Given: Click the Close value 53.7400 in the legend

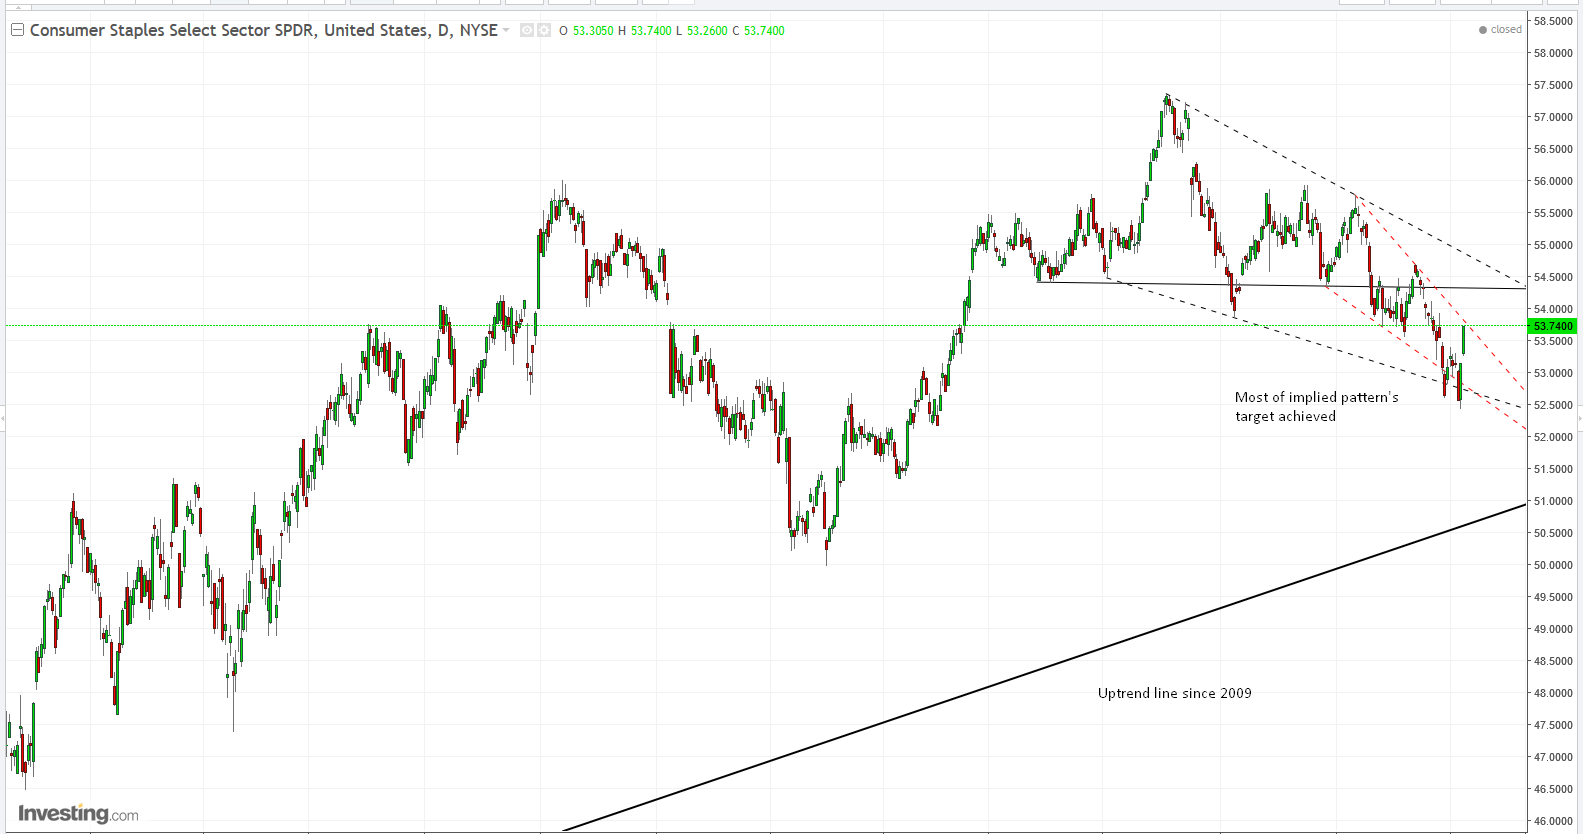Looking at the screenshot, I should tap(764, 31).
